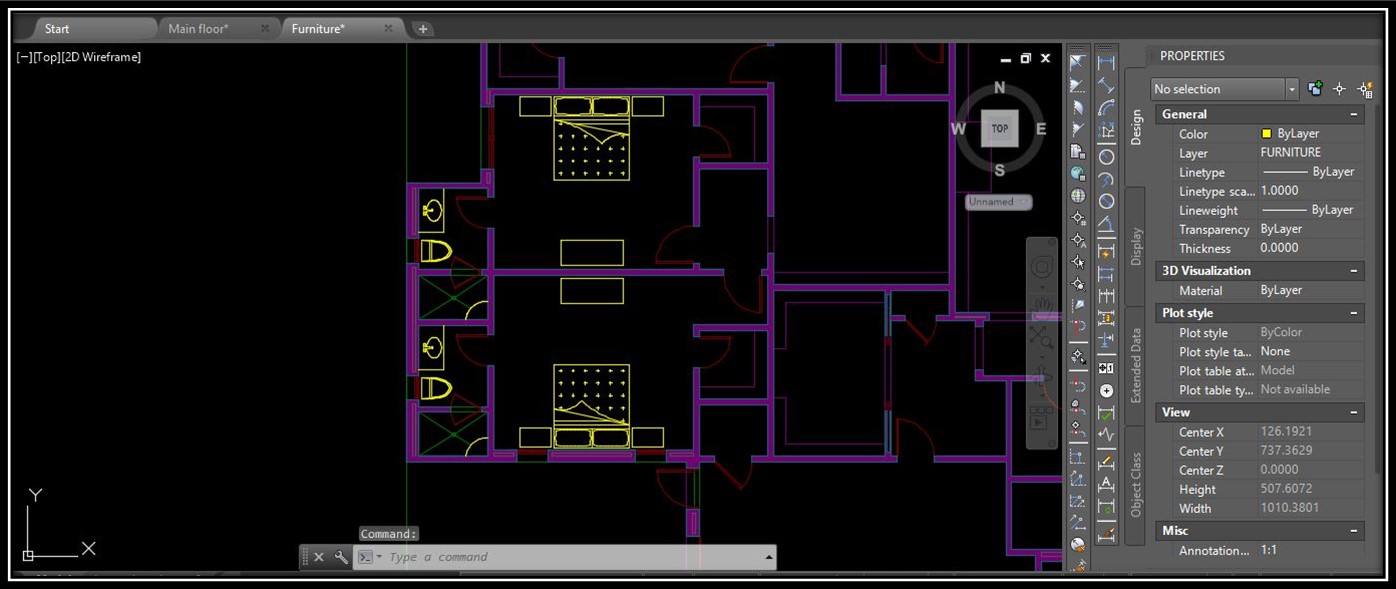Collapse the Misc properties section

coord(1354,531)
